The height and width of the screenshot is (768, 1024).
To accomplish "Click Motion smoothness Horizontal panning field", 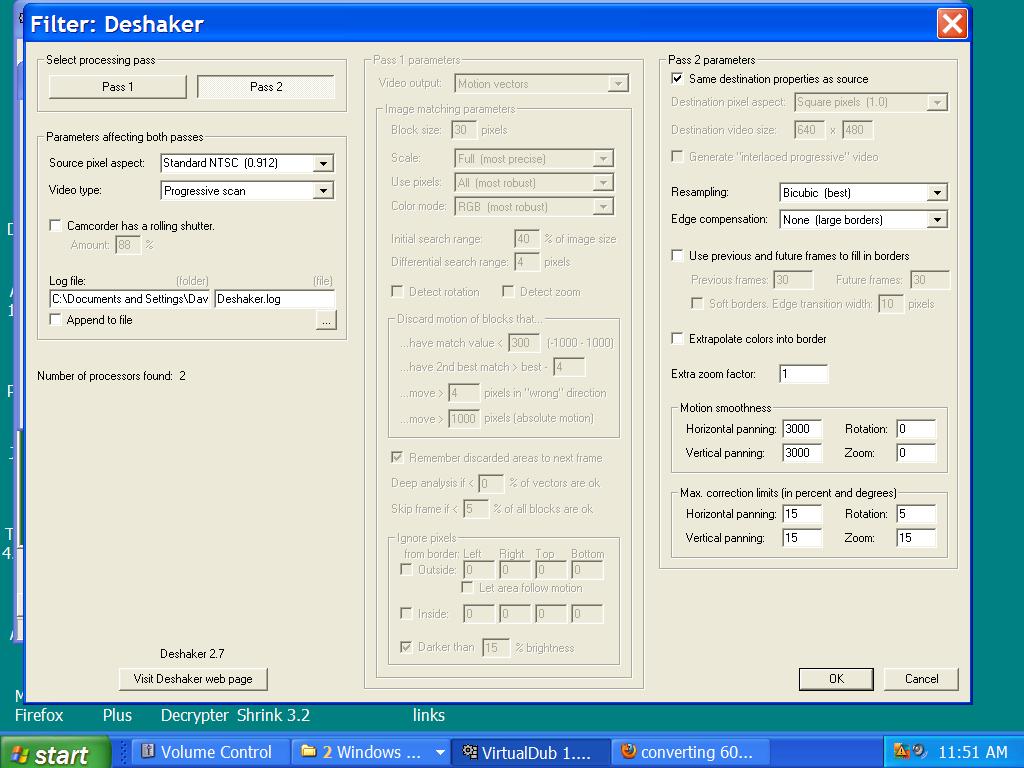I will [x=802, y=429].
